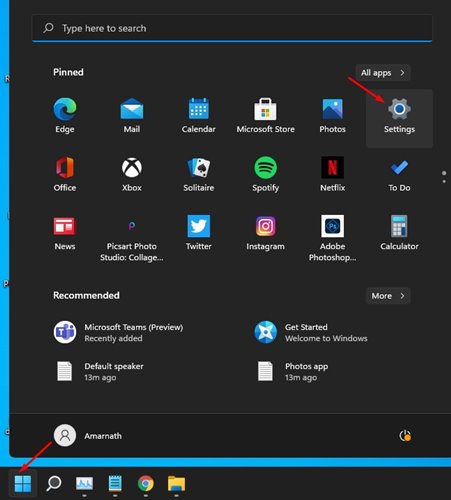Open the Calculator app

(x=399, y=233)
